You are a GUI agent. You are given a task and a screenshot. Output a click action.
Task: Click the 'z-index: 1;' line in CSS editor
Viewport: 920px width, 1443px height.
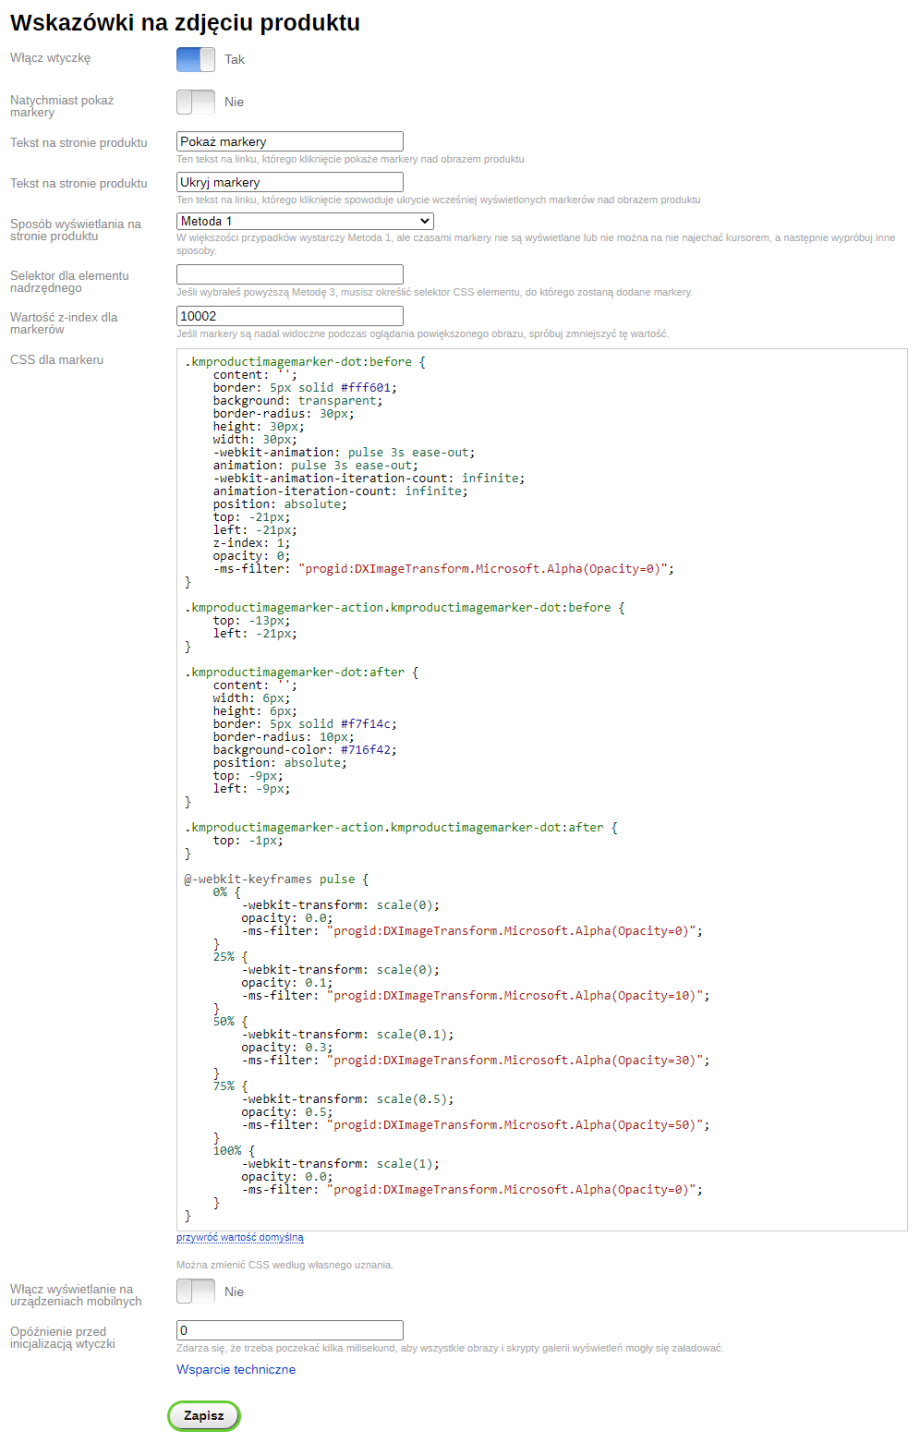(x=250, y=543)
